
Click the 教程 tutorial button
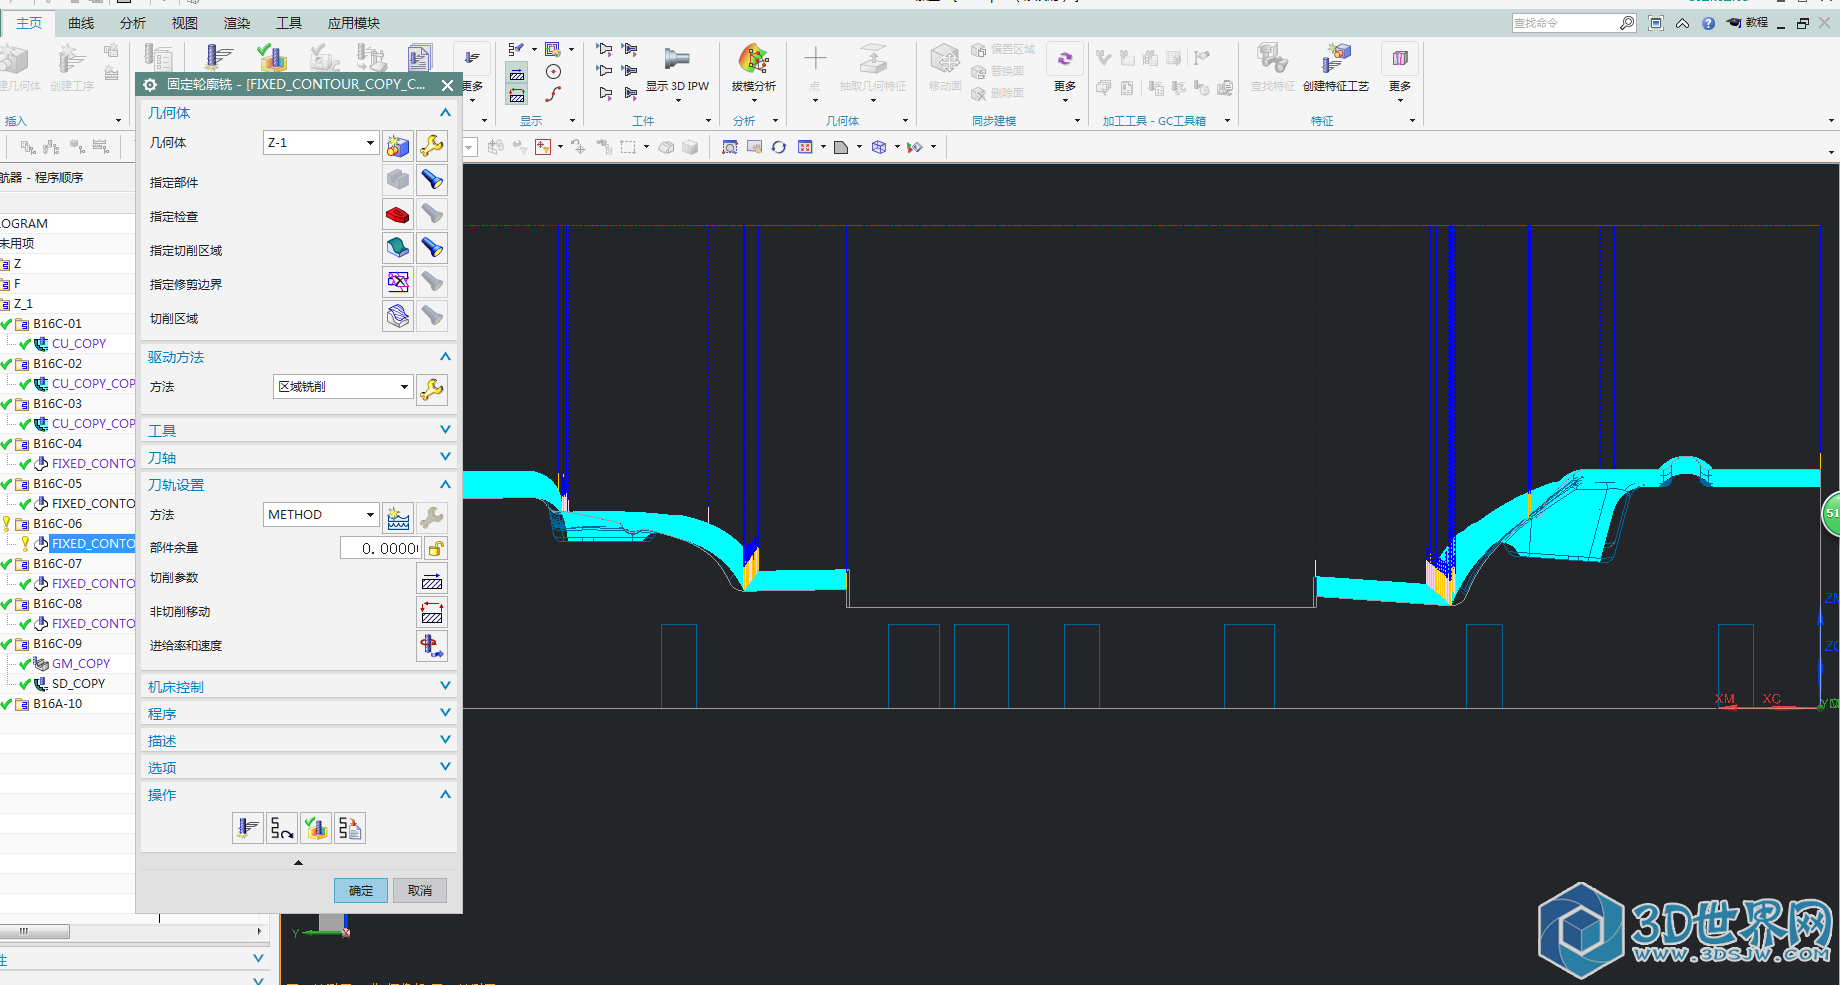point(1747,23)
